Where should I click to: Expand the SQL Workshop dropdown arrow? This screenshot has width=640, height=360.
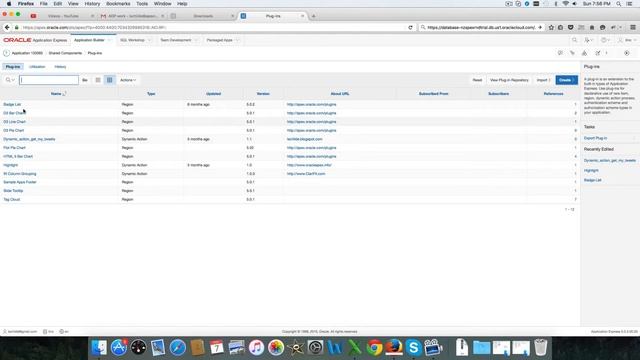coord(149,40)
